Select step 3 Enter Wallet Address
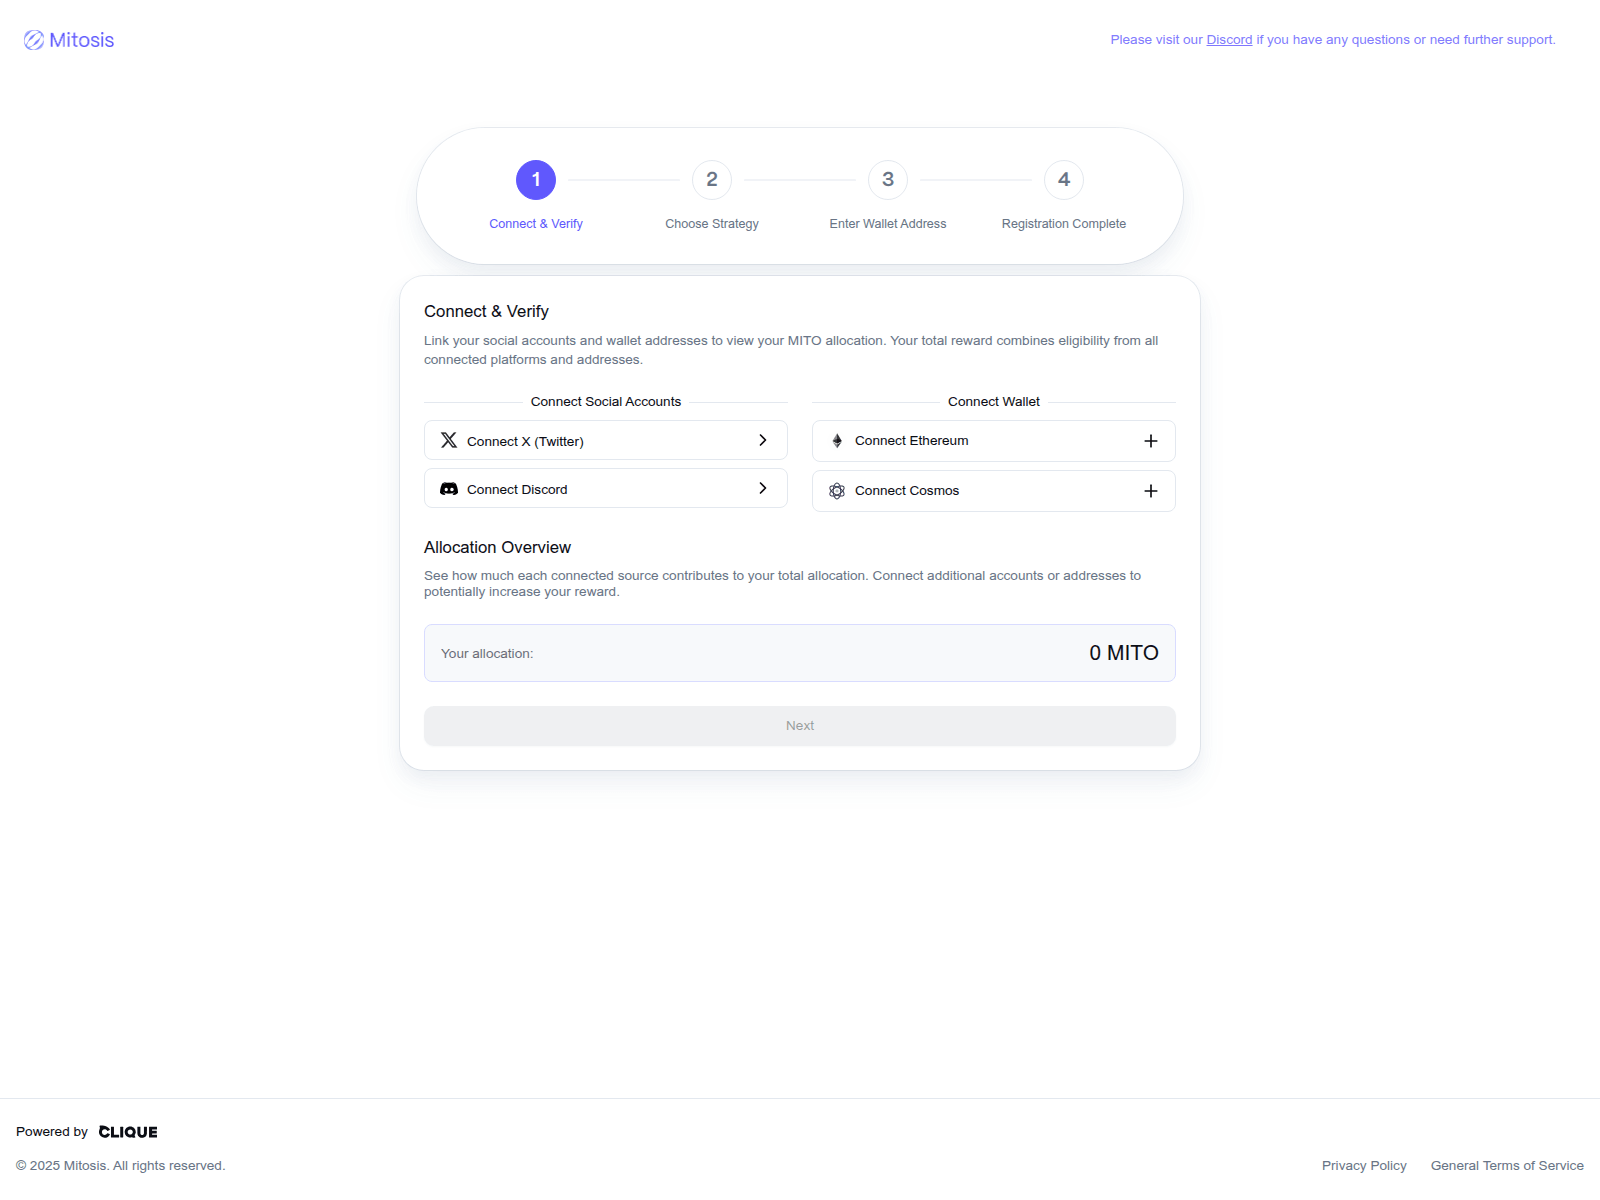The width and height of the screenshot is (1600, 1200). coord(887,180)
